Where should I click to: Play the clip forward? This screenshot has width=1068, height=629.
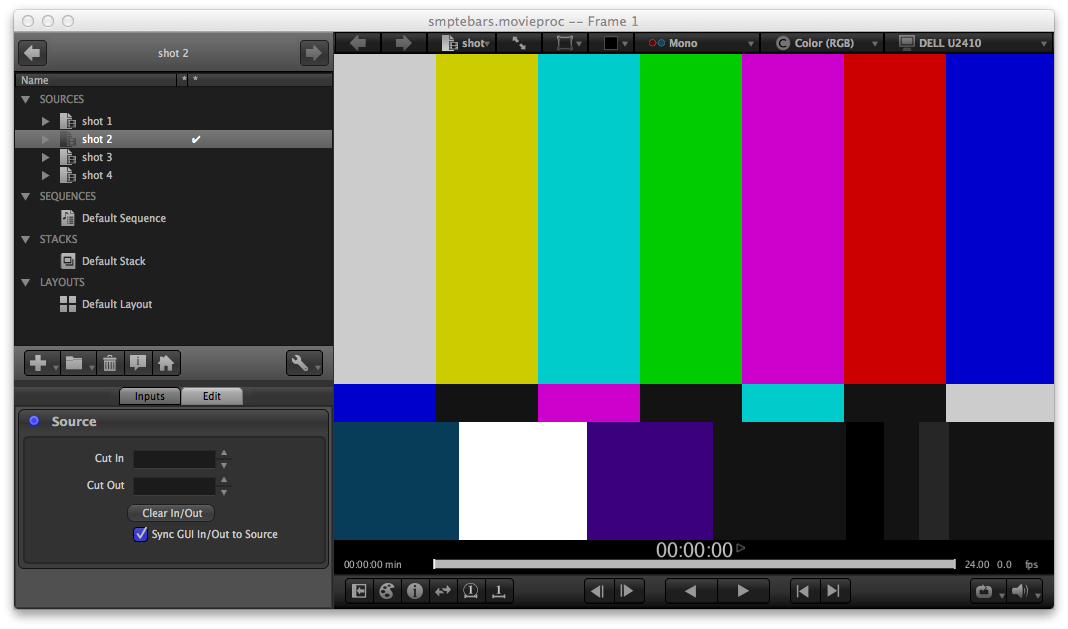tap(743, 591)
